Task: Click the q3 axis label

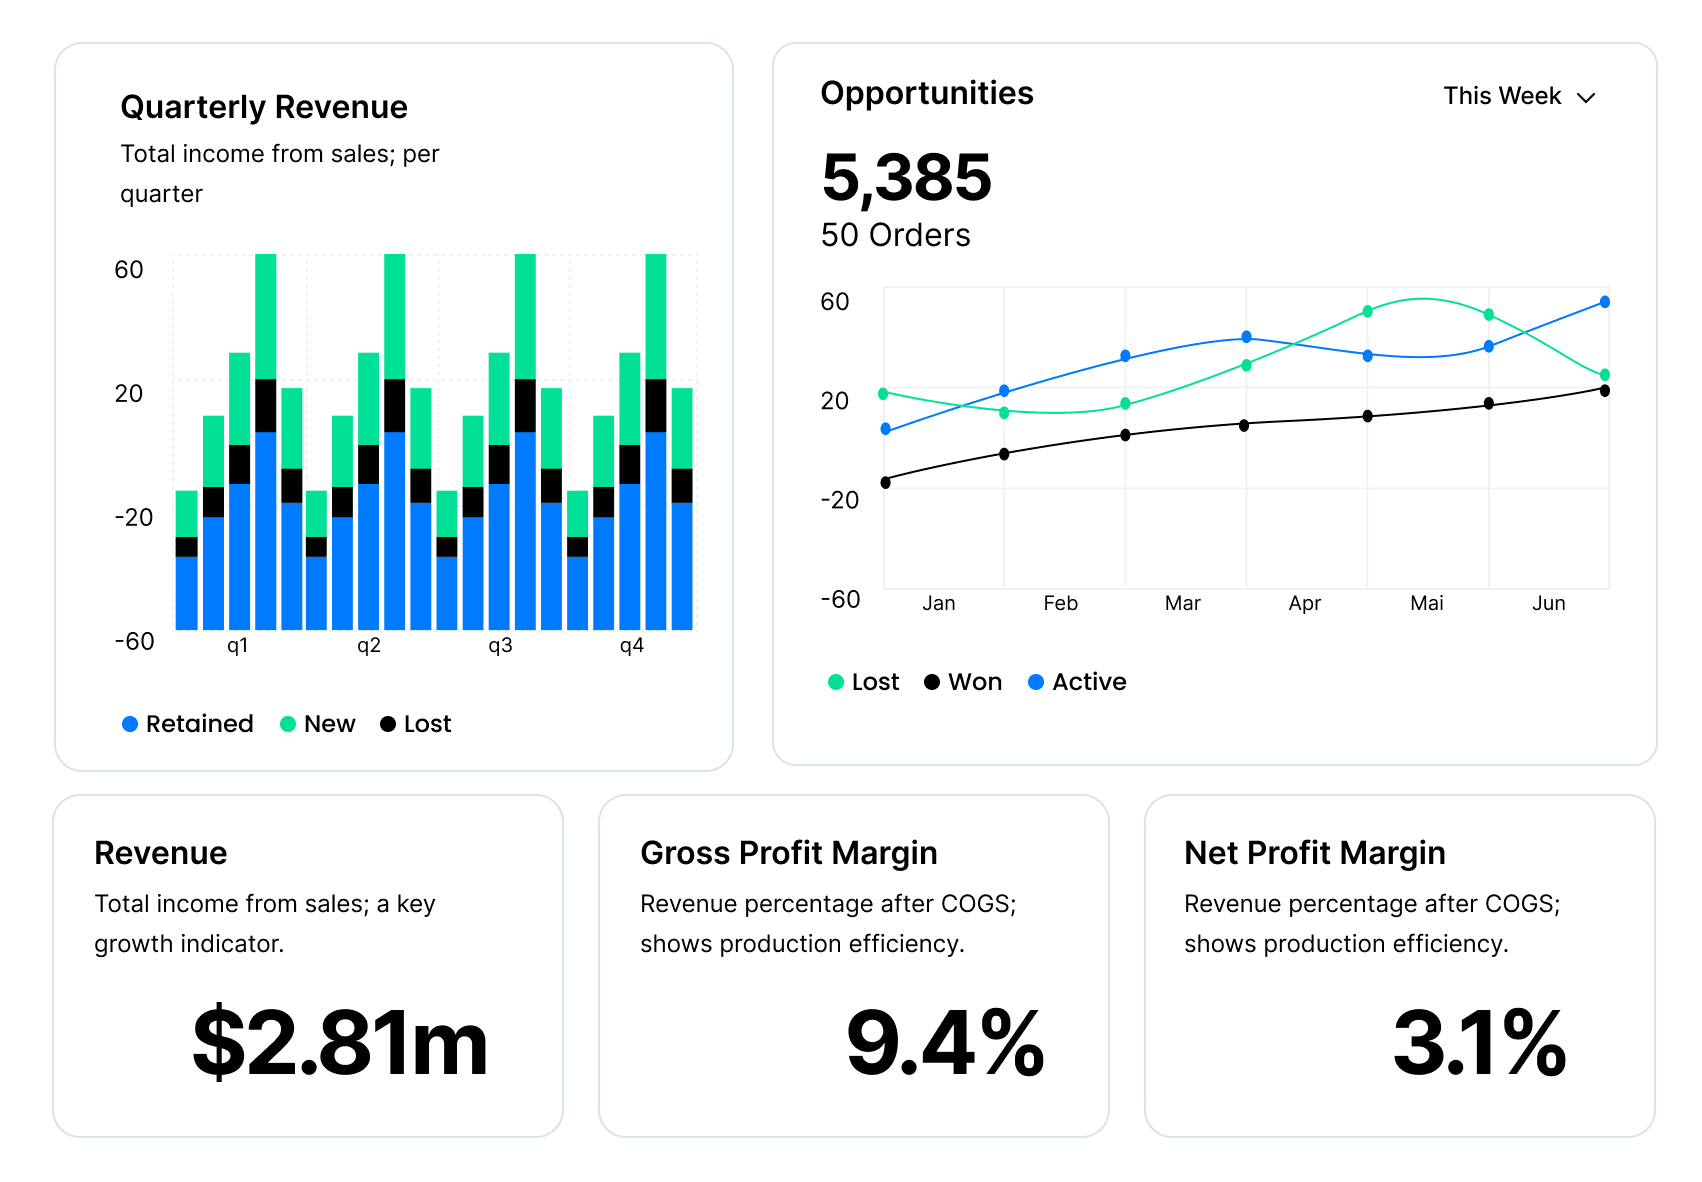Action: tap(500, 645)
